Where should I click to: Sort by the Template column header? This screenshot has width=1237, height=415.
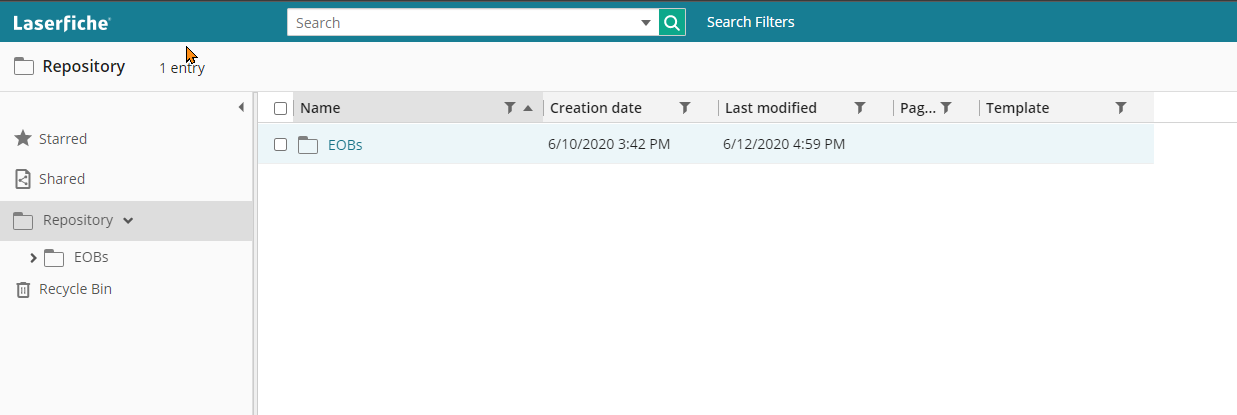(1017, 108)
